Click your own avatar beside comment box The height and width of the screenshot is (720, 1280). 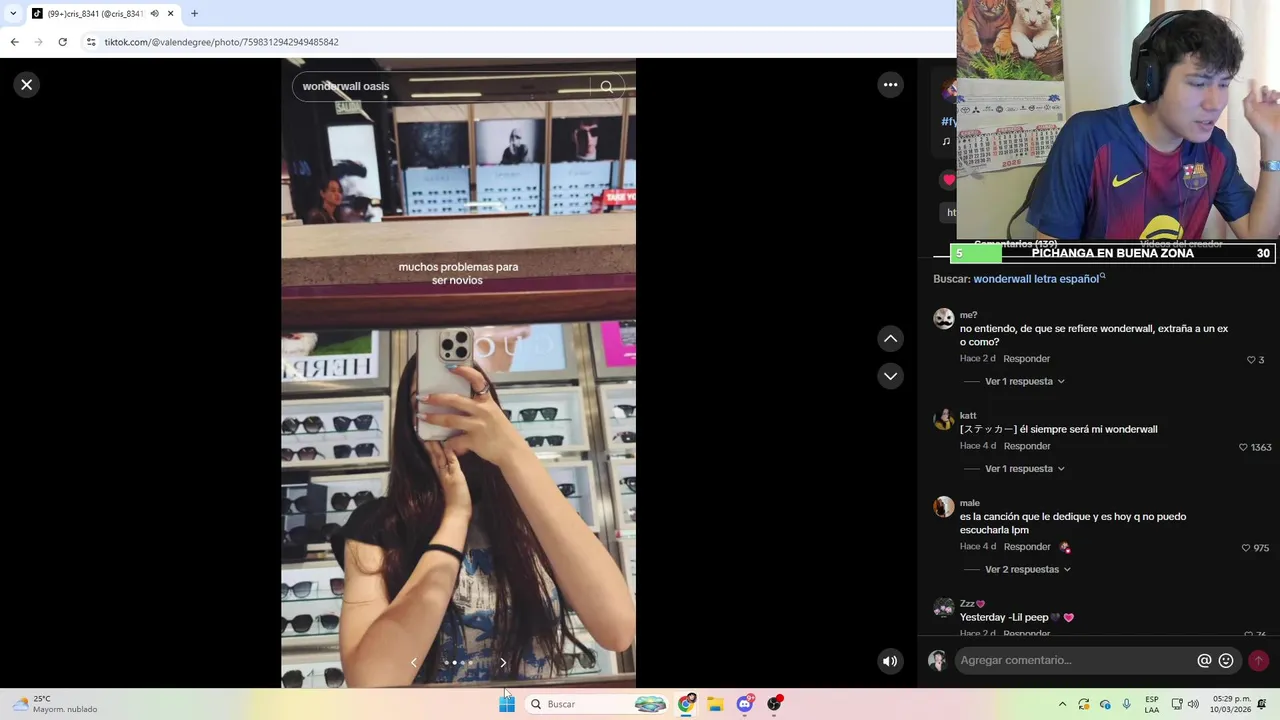(x=937, y=660)
